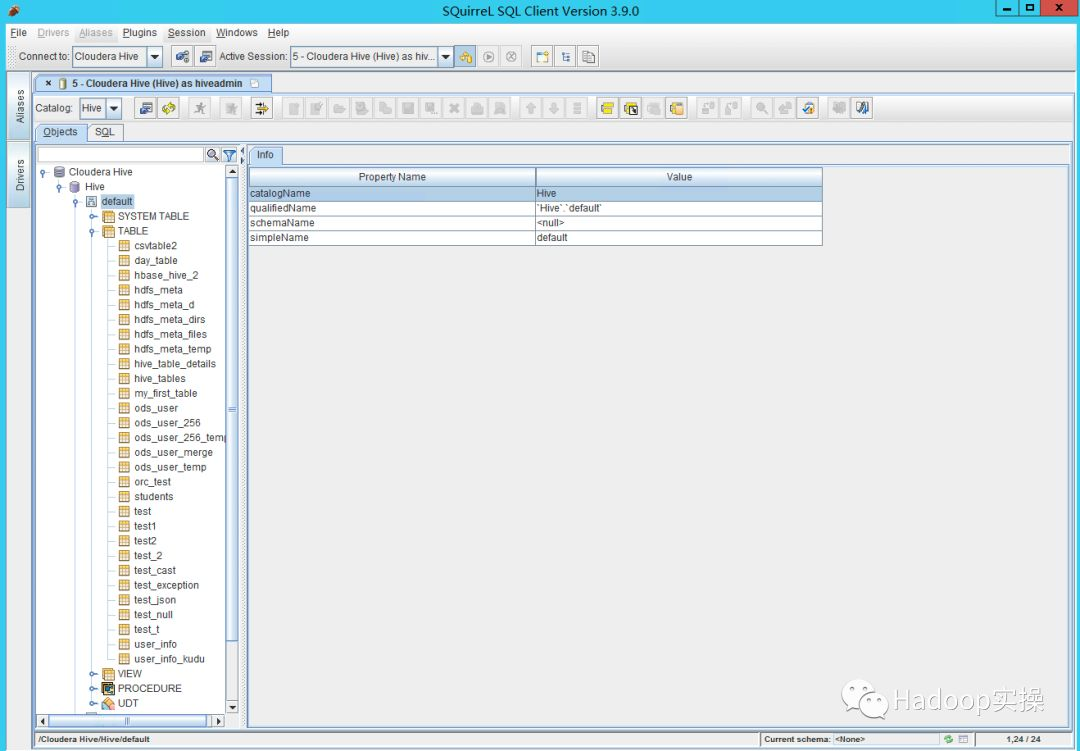
Task: Click the tile windows icon on main toolbar
Action: (x=542, y=56)
